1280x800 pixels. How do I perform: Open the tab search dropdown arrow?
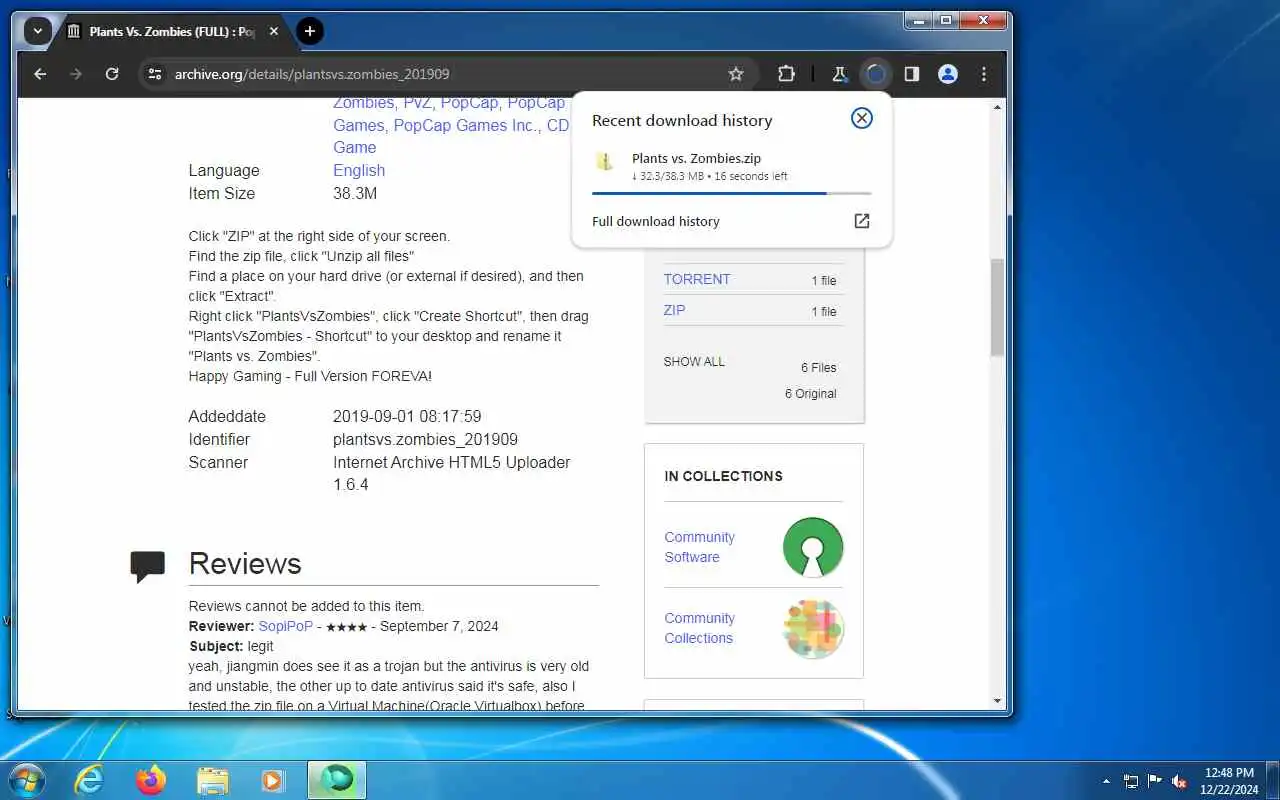(38, 31)
